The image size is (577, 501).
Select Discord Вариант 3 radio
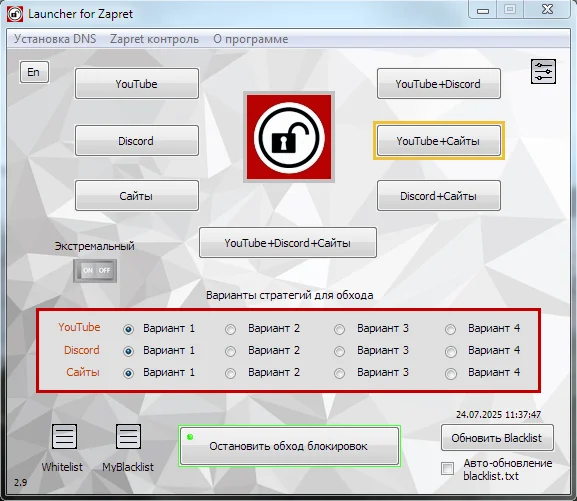tap(339, 352)
